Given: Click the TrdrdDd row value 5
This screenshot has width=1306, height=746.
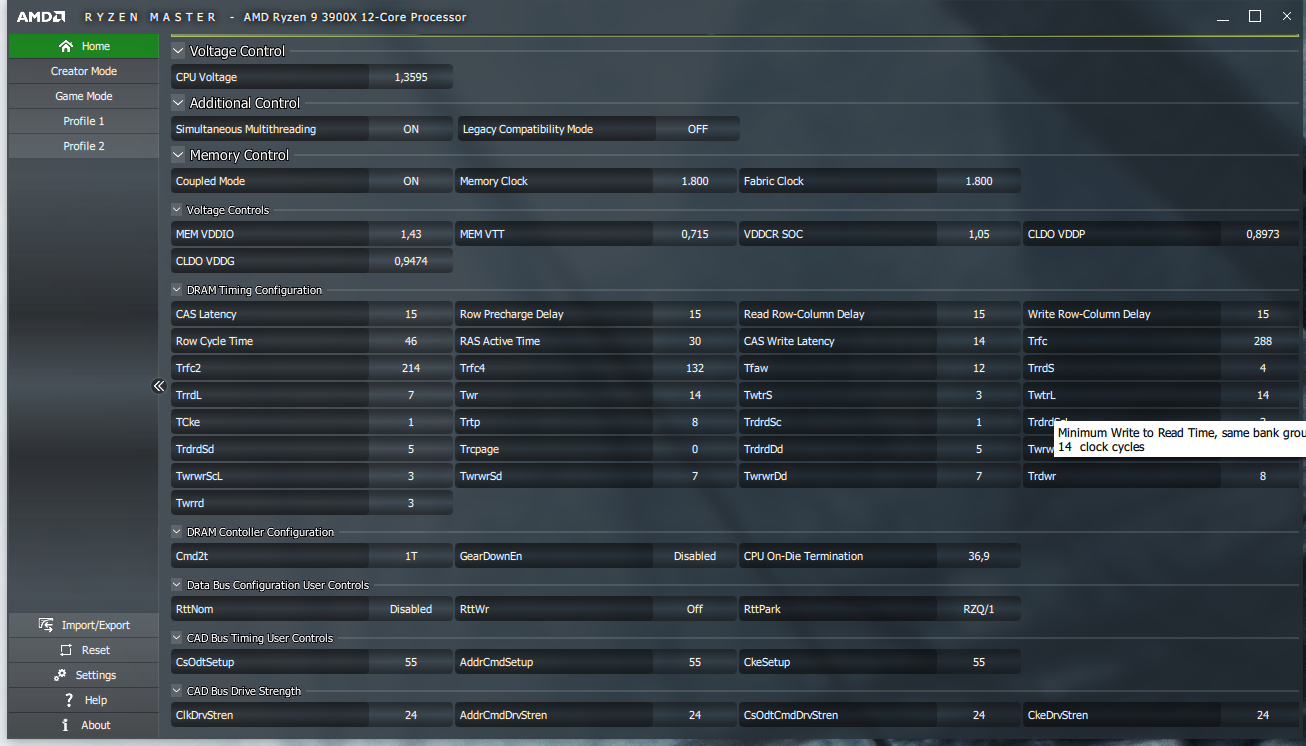Looking at the screenshot, I should [979, 449].
